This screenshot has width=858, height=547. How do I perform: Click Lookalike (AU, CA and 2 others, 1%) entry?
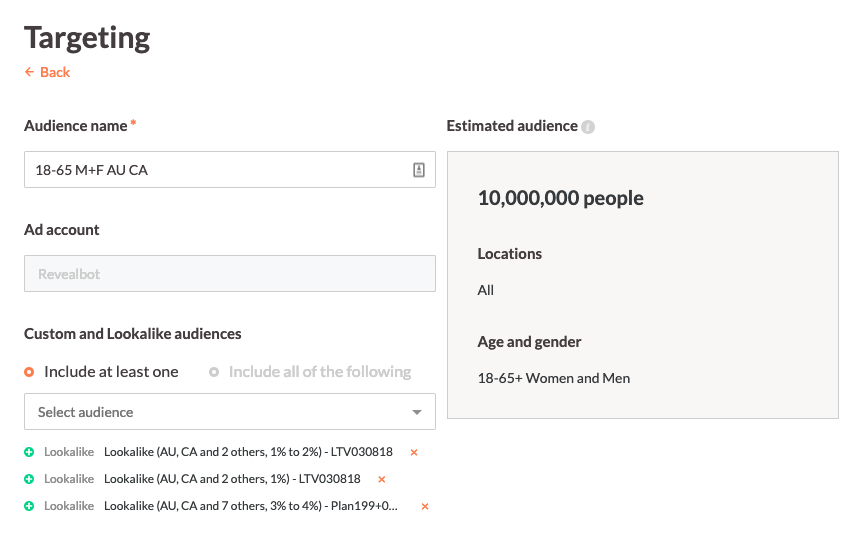pyautogui.click(x=232, y=479)
